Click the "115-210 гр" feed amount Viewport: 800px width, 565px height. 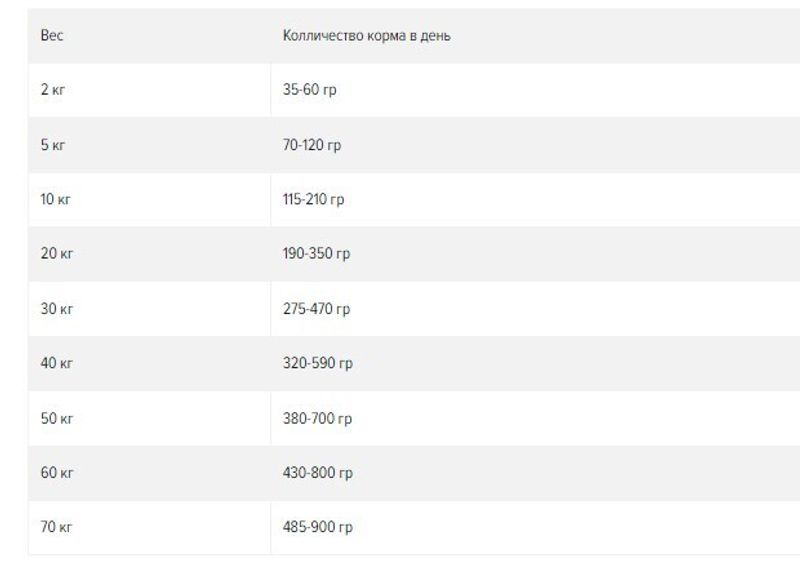(313, 199)
